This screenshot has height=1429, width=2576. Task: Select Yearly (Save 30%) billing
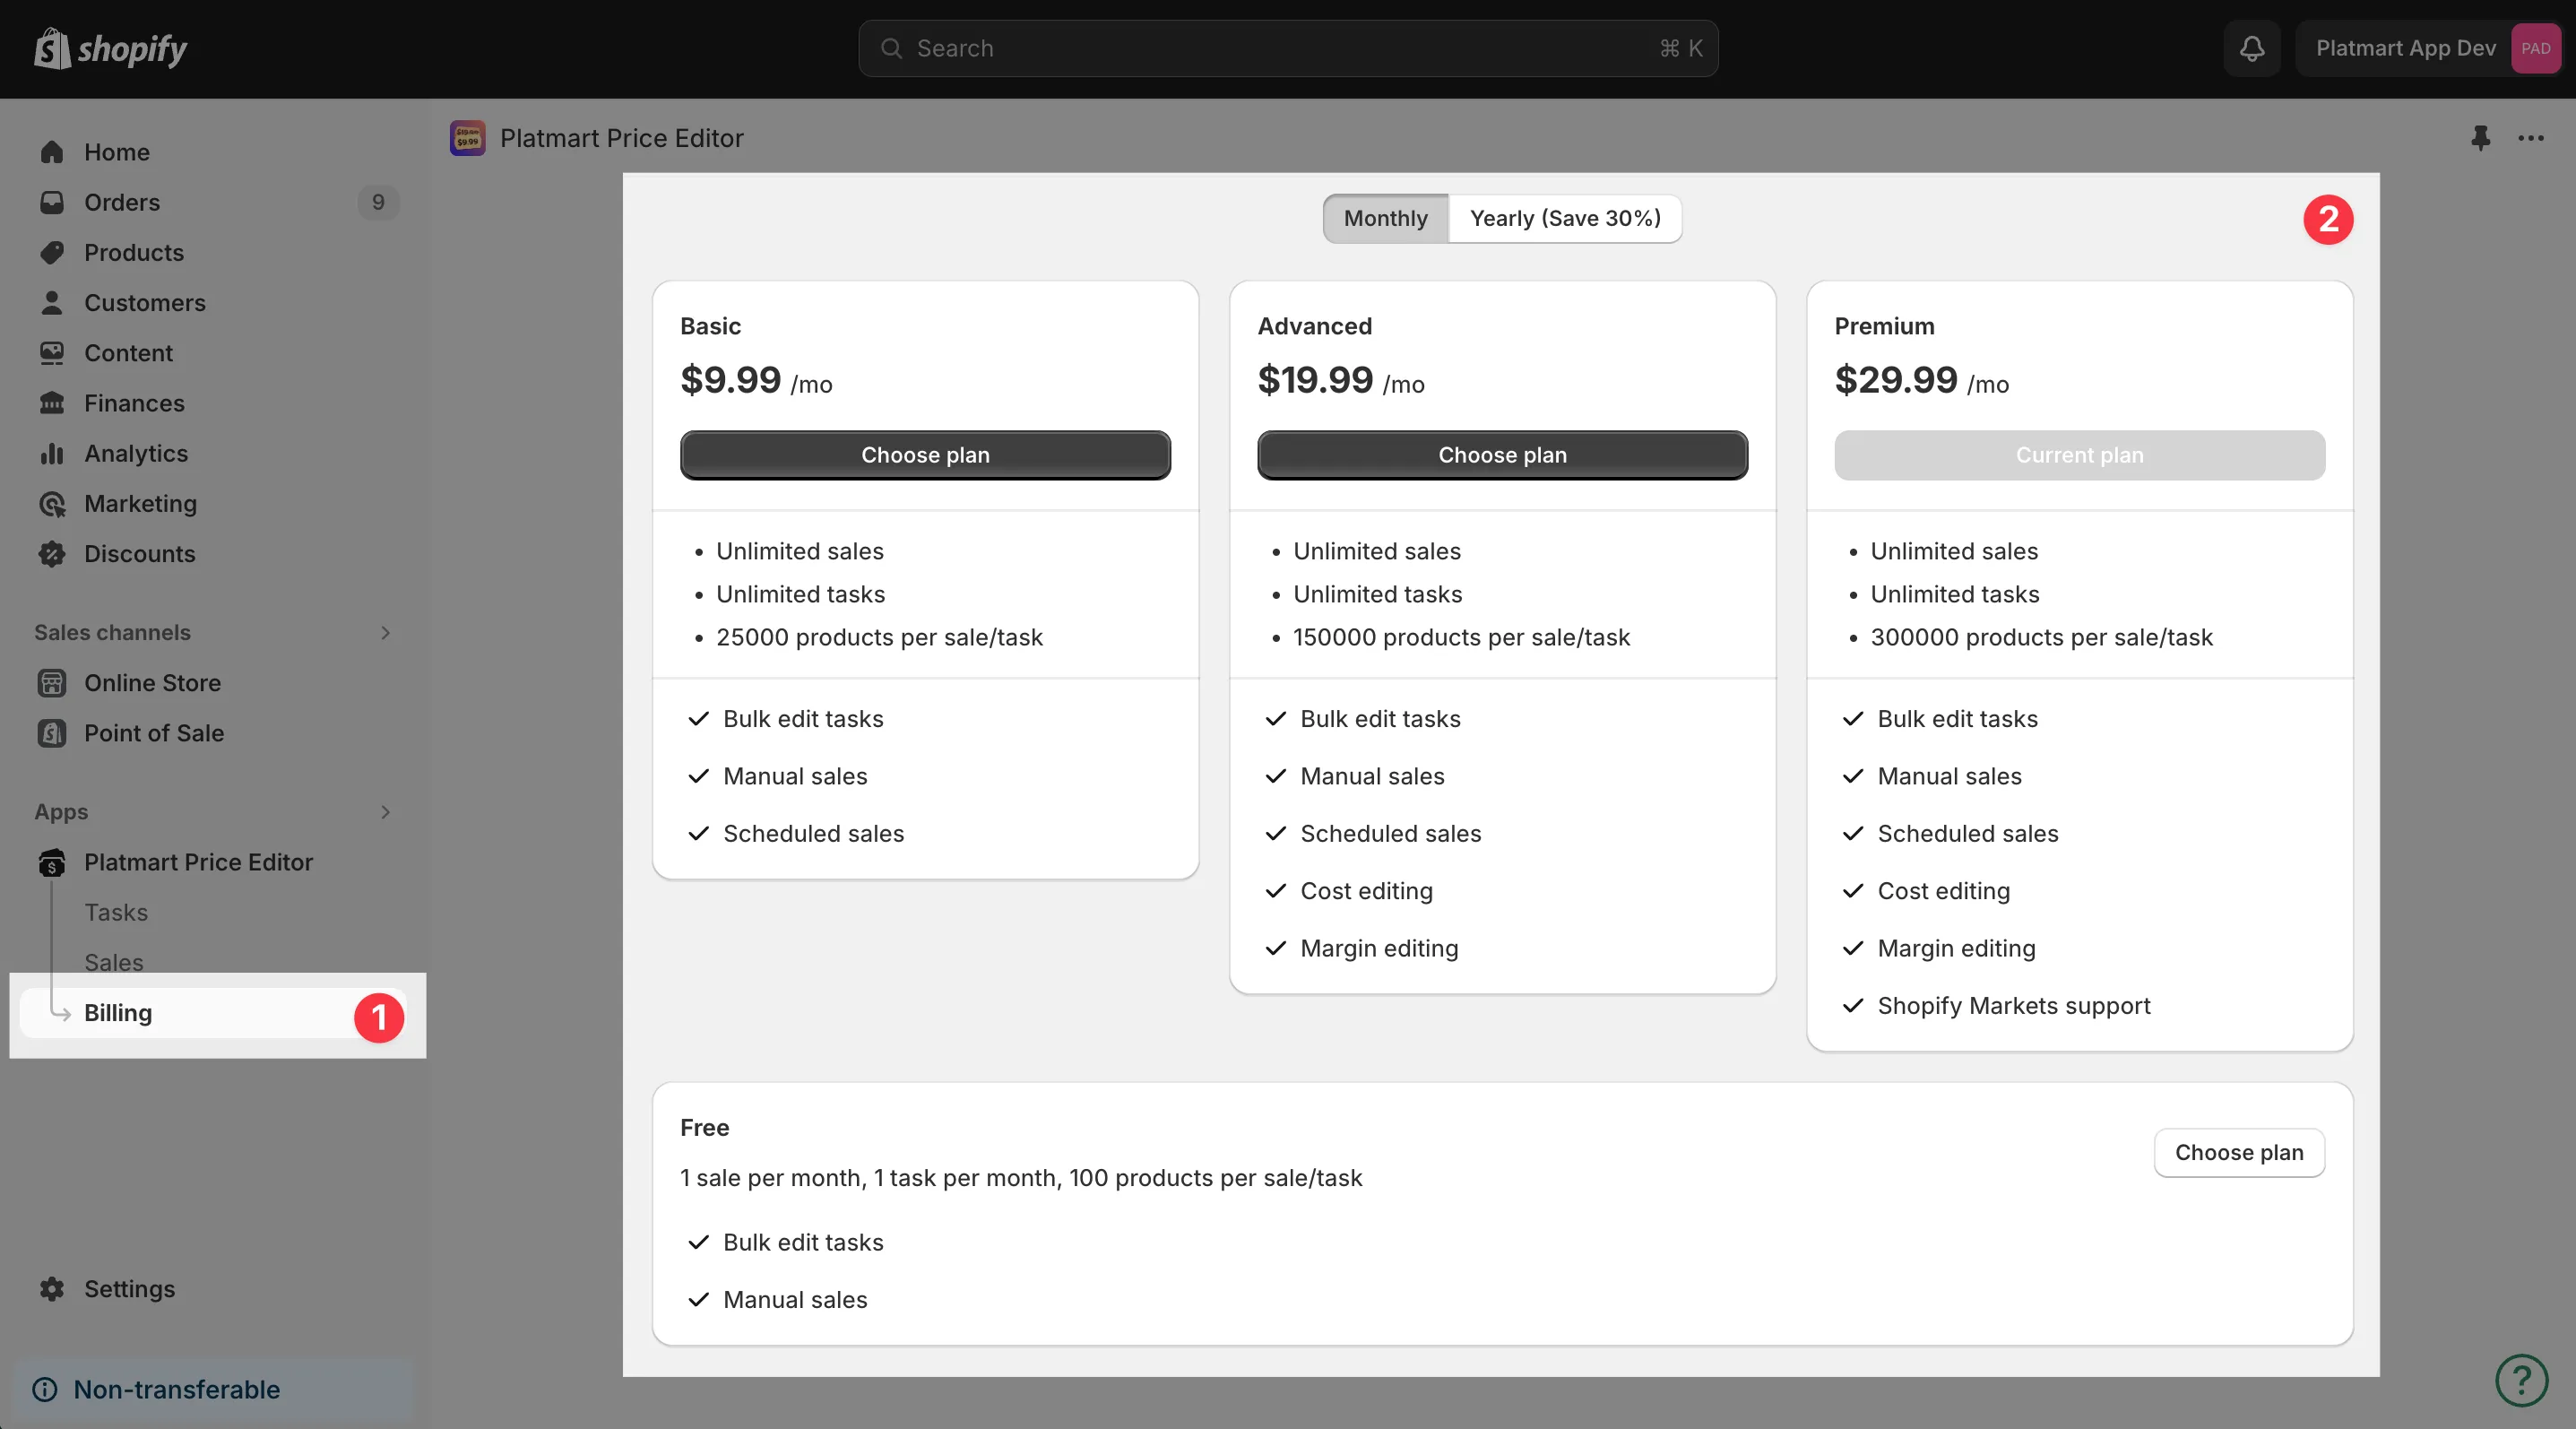[1565, 218]
